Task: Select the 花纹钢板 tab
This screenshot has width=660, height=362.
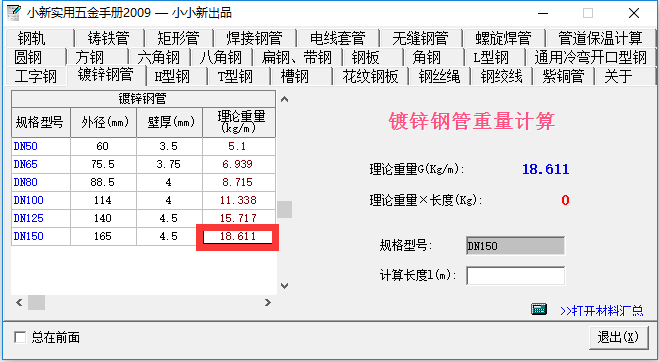Action: tap(370, 76)
